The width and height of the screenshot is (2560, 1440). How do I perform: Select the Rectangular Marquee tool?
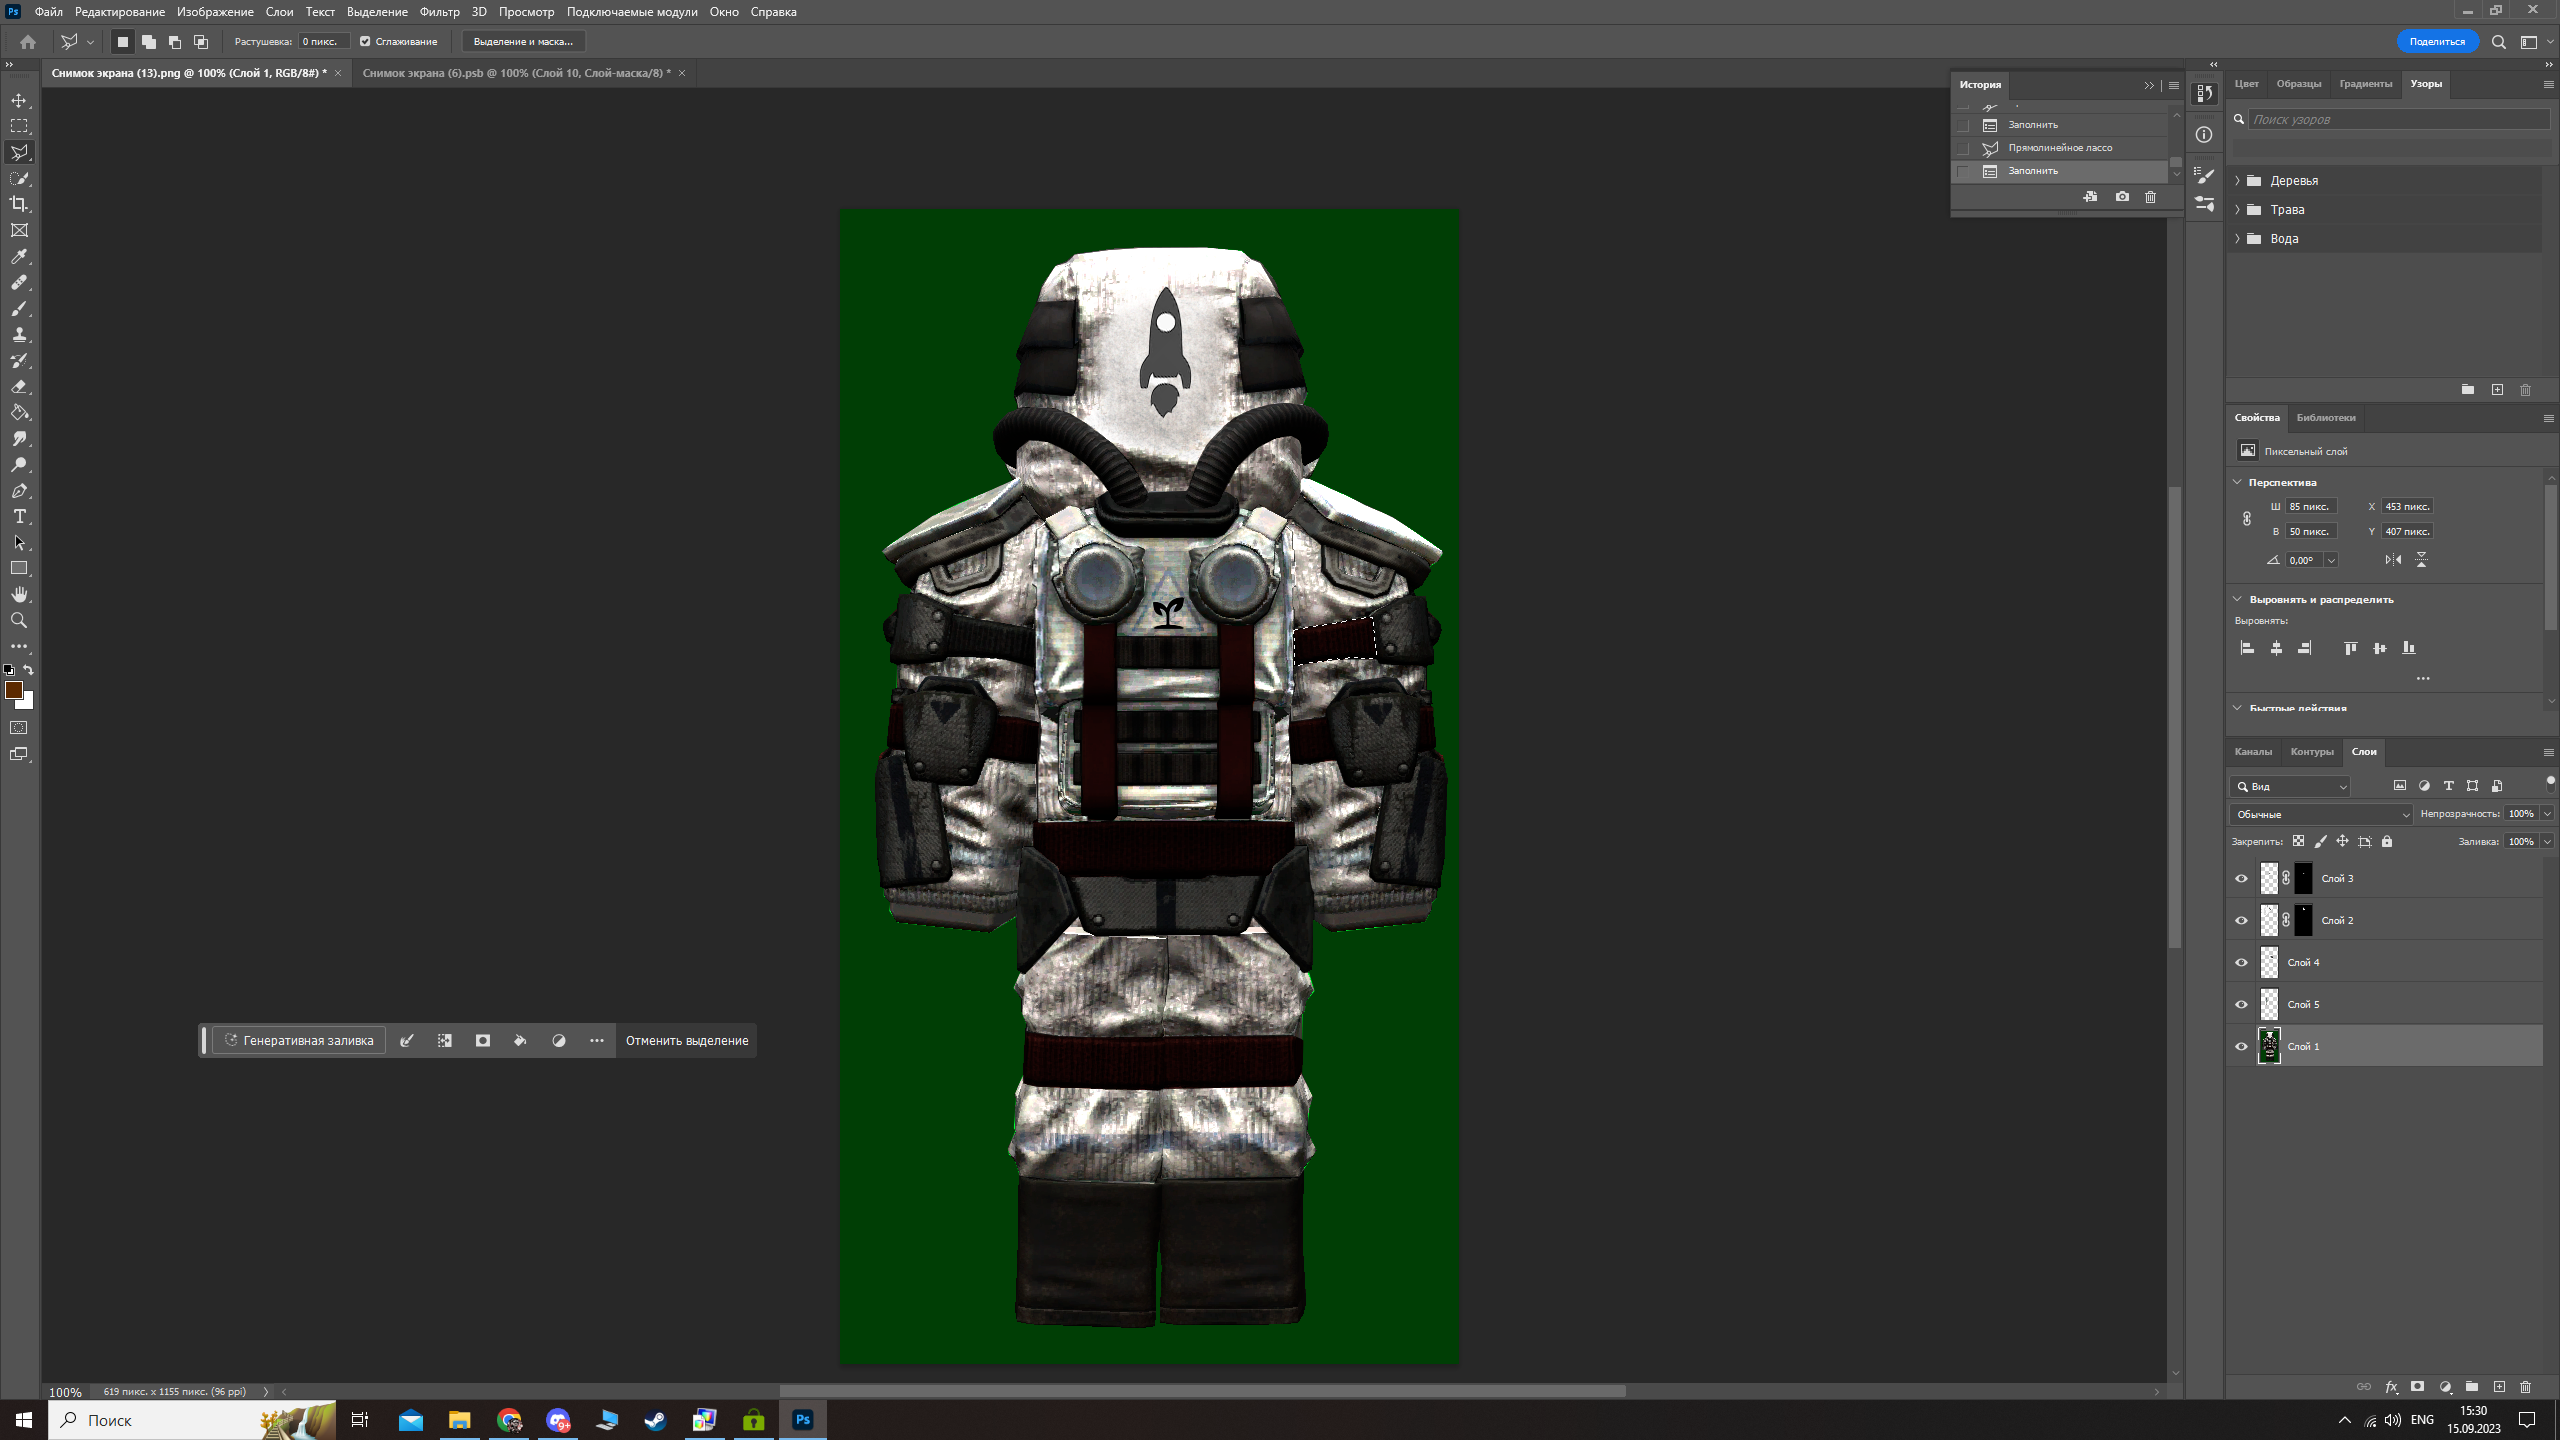coord(19,126)
